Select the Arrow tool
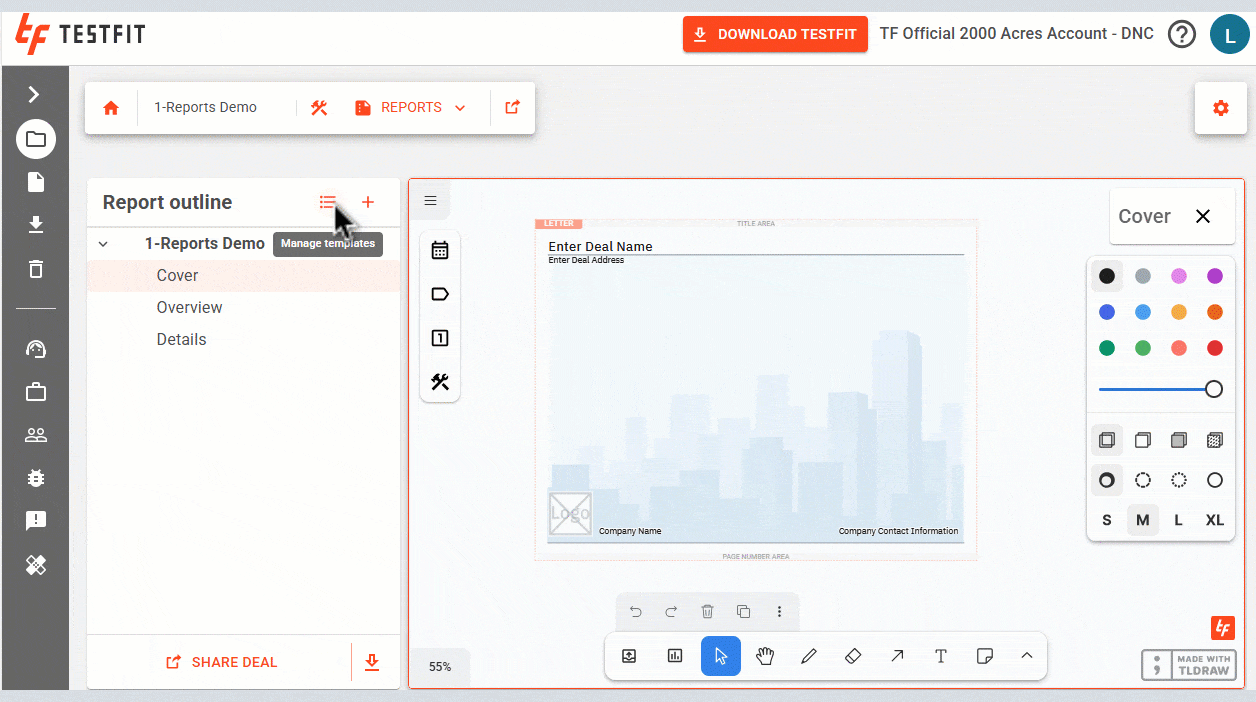The width and height of the screenshot is (1256, 702). coord(897,655)
